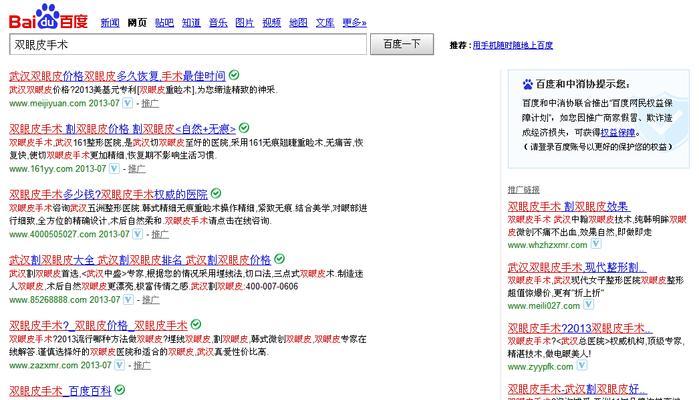
Task: Click URL text www.meijiyuan.com 2013-07
Action: pos(64,103)
